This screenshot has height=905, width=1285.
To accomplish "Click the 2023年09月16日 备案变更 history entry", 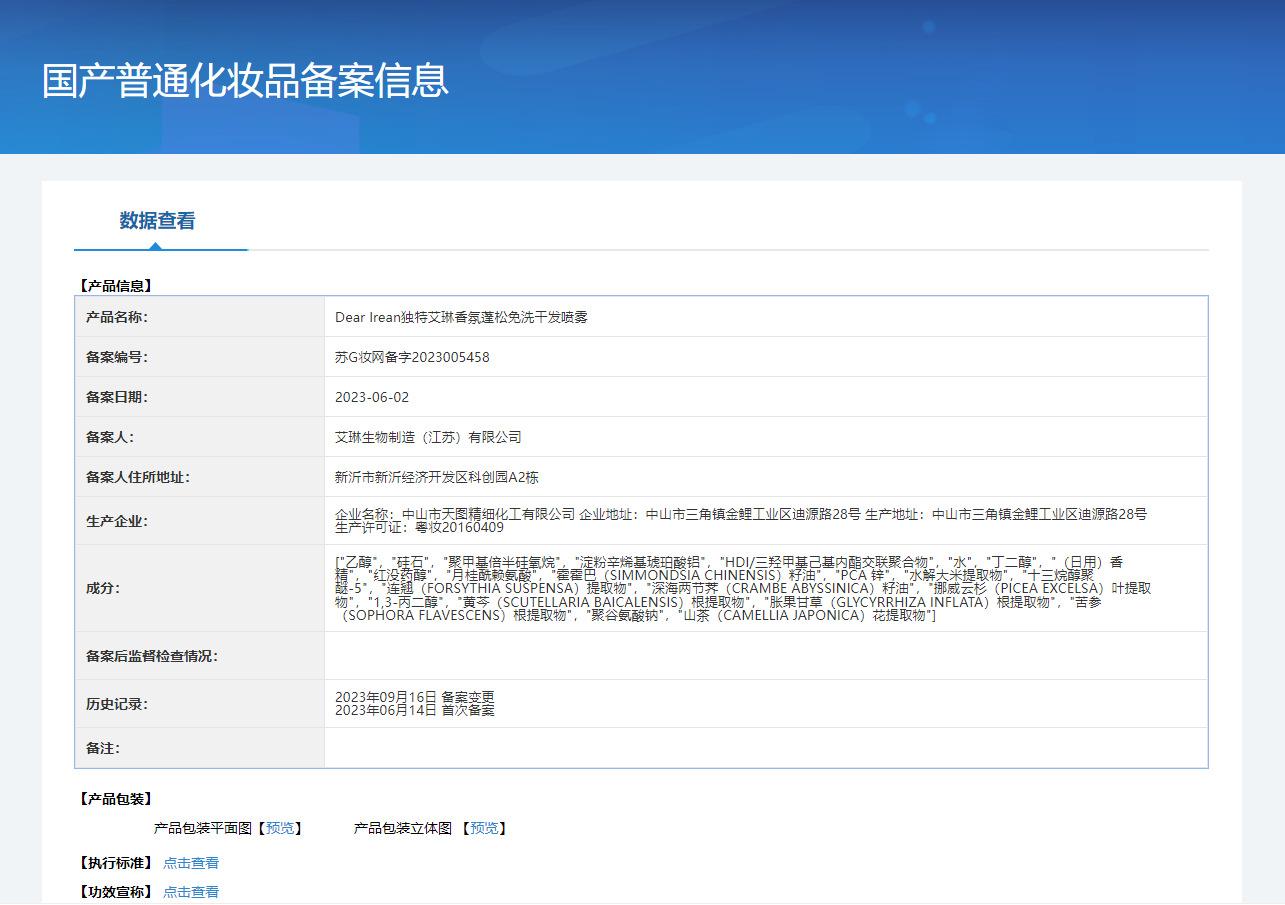I will coord(414,697).
